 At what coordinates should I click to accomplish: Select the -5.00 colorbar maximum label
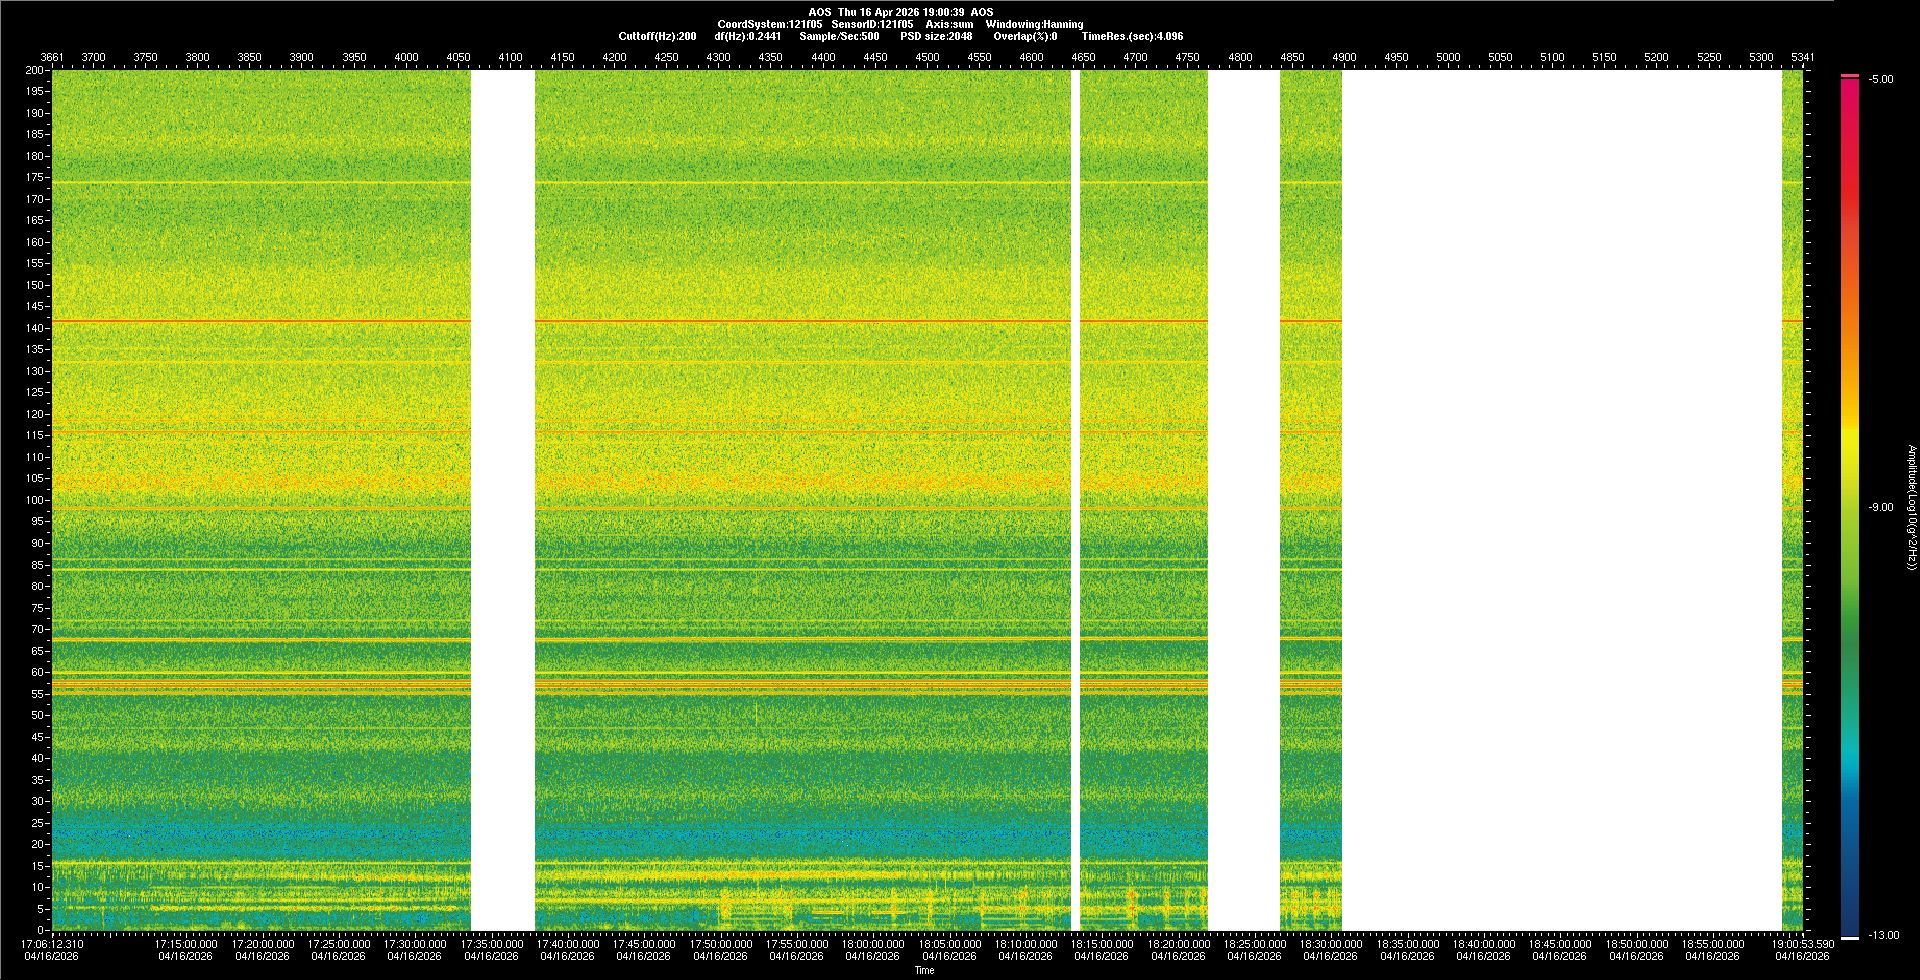point(1880,79)
